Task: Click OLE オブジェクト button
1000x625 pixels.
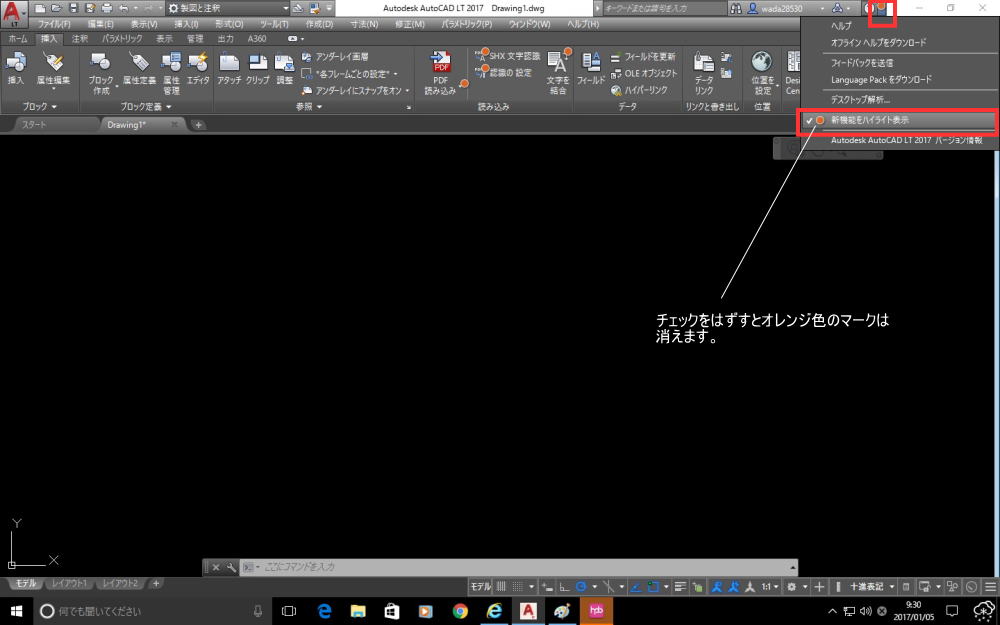Action: point(643,73)
